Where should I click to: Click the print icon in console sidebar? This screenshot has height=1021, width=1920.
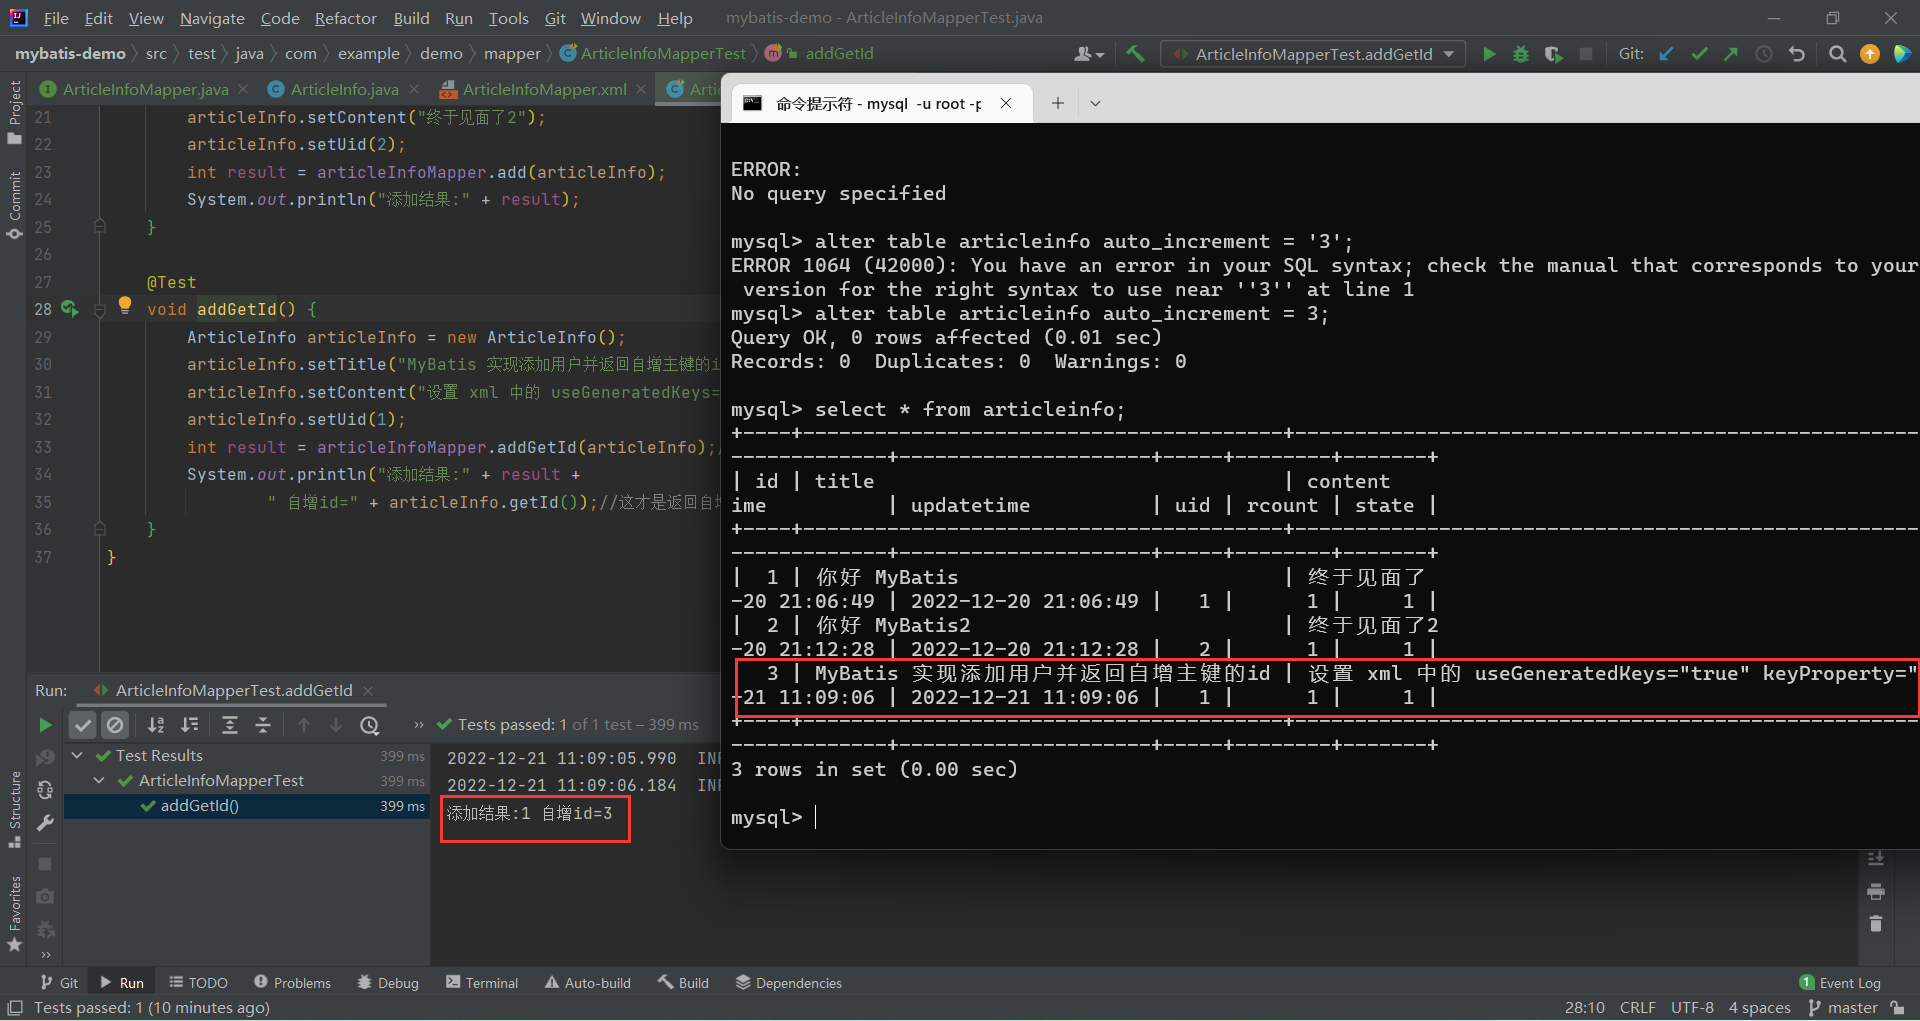1876,891
